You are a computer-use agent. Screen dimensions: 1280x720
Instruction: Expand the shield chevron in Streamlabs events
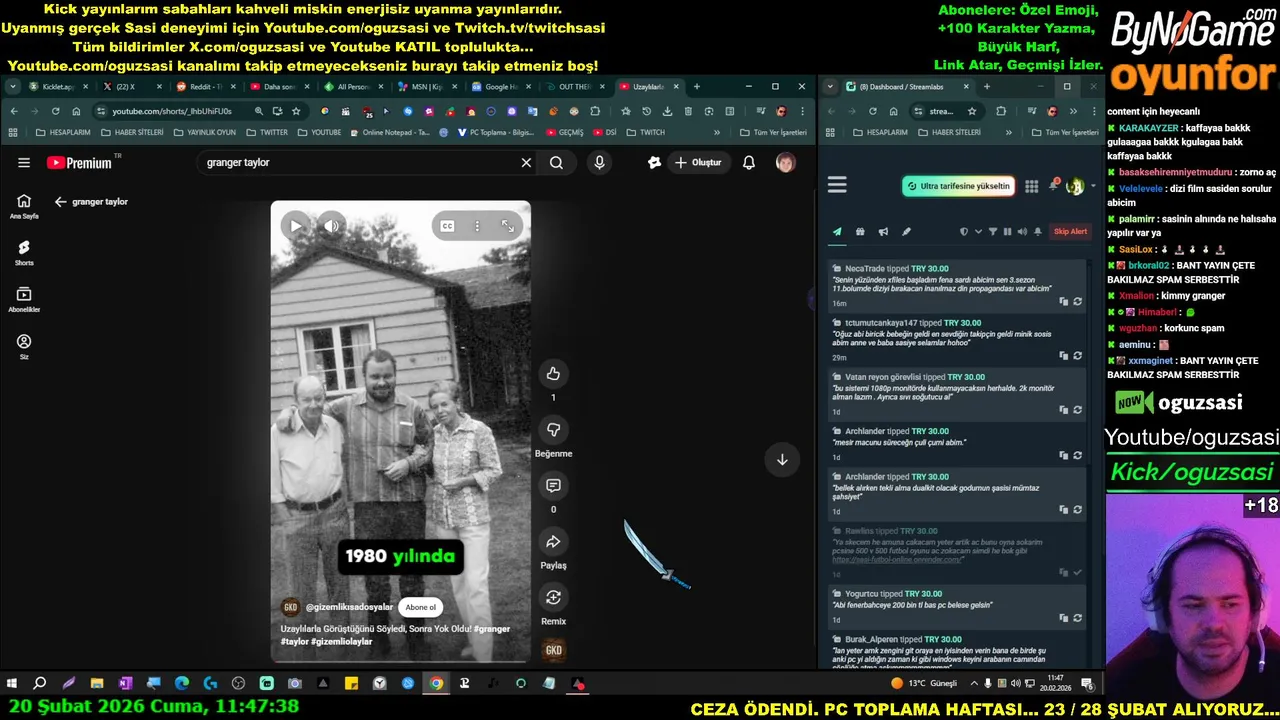pos(977,232)
